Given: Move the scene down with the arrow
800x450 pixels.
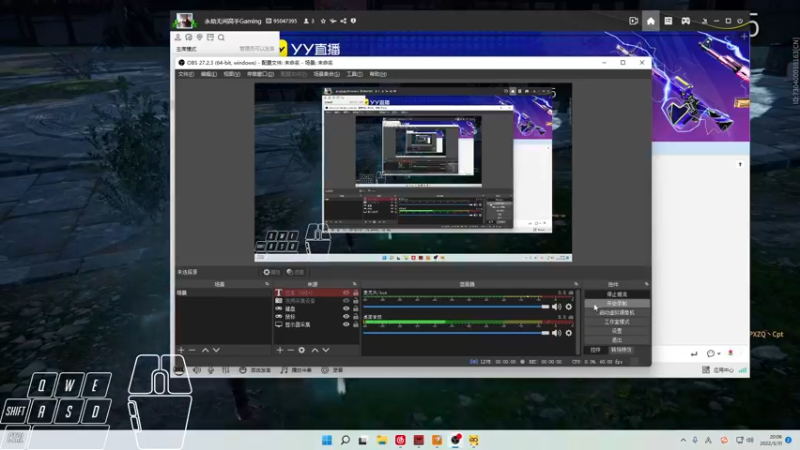Looking at the screenshot, I should coord(216,350).
